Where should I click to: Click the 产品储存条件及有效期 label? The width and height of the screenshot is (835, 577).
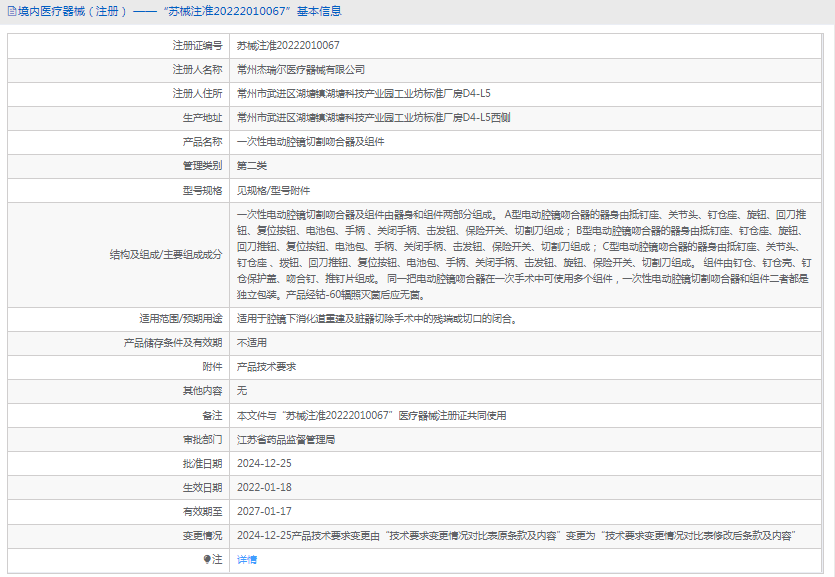173,343
